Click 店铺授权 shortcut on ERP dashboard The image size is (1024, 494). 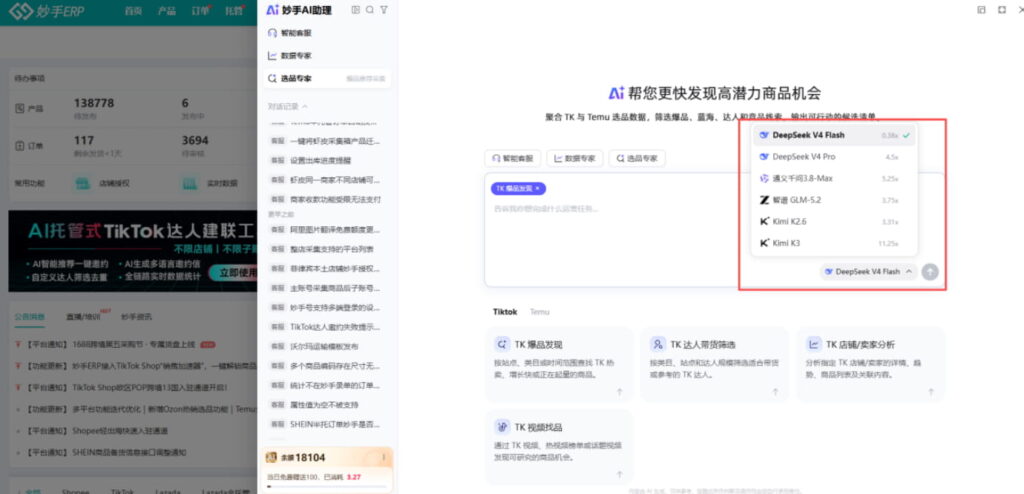(103, 184)
